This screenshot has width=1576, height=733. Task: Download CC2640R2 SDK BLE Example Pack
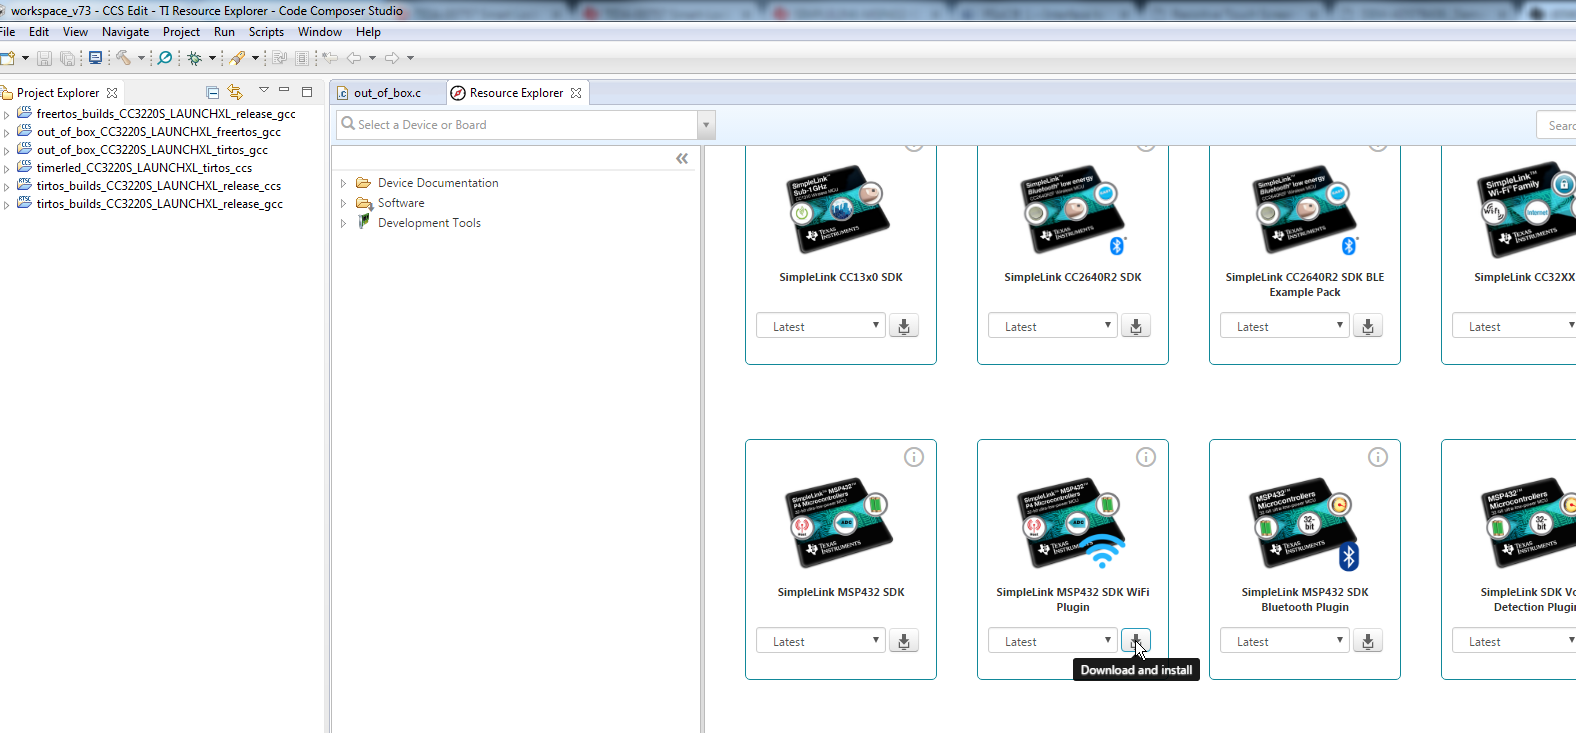click(x=1368, y=326)
